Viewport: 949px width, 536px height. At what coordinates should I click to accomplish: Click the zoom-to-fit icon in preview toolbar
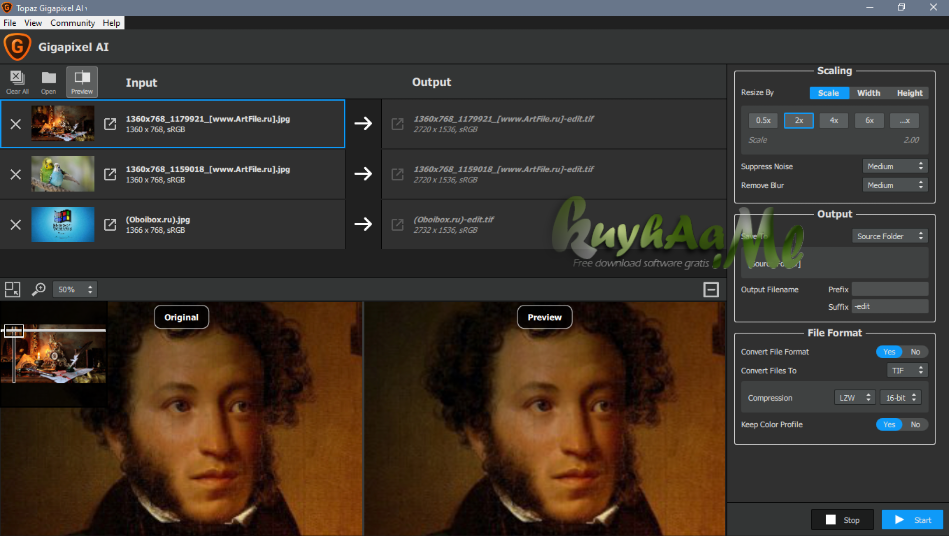tap(12, 289)
